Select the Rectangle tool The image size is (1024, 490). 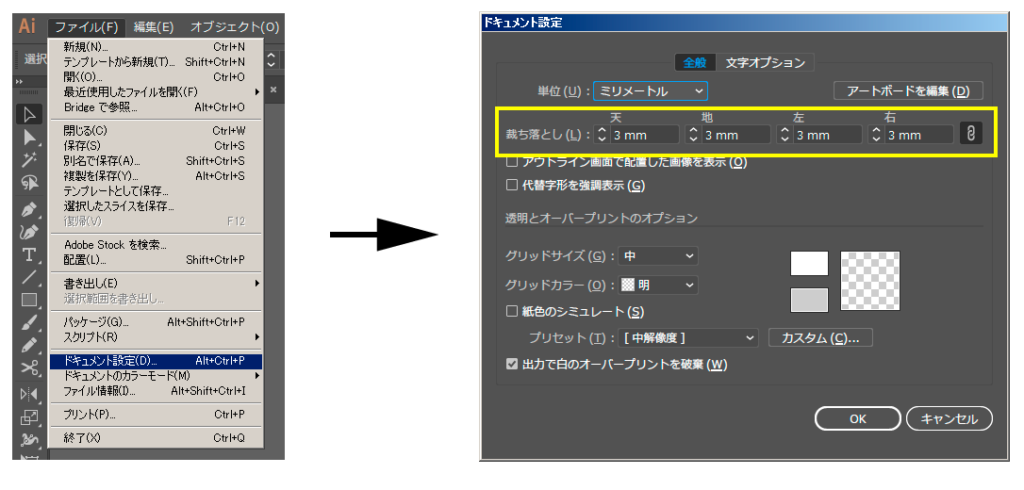29,301
